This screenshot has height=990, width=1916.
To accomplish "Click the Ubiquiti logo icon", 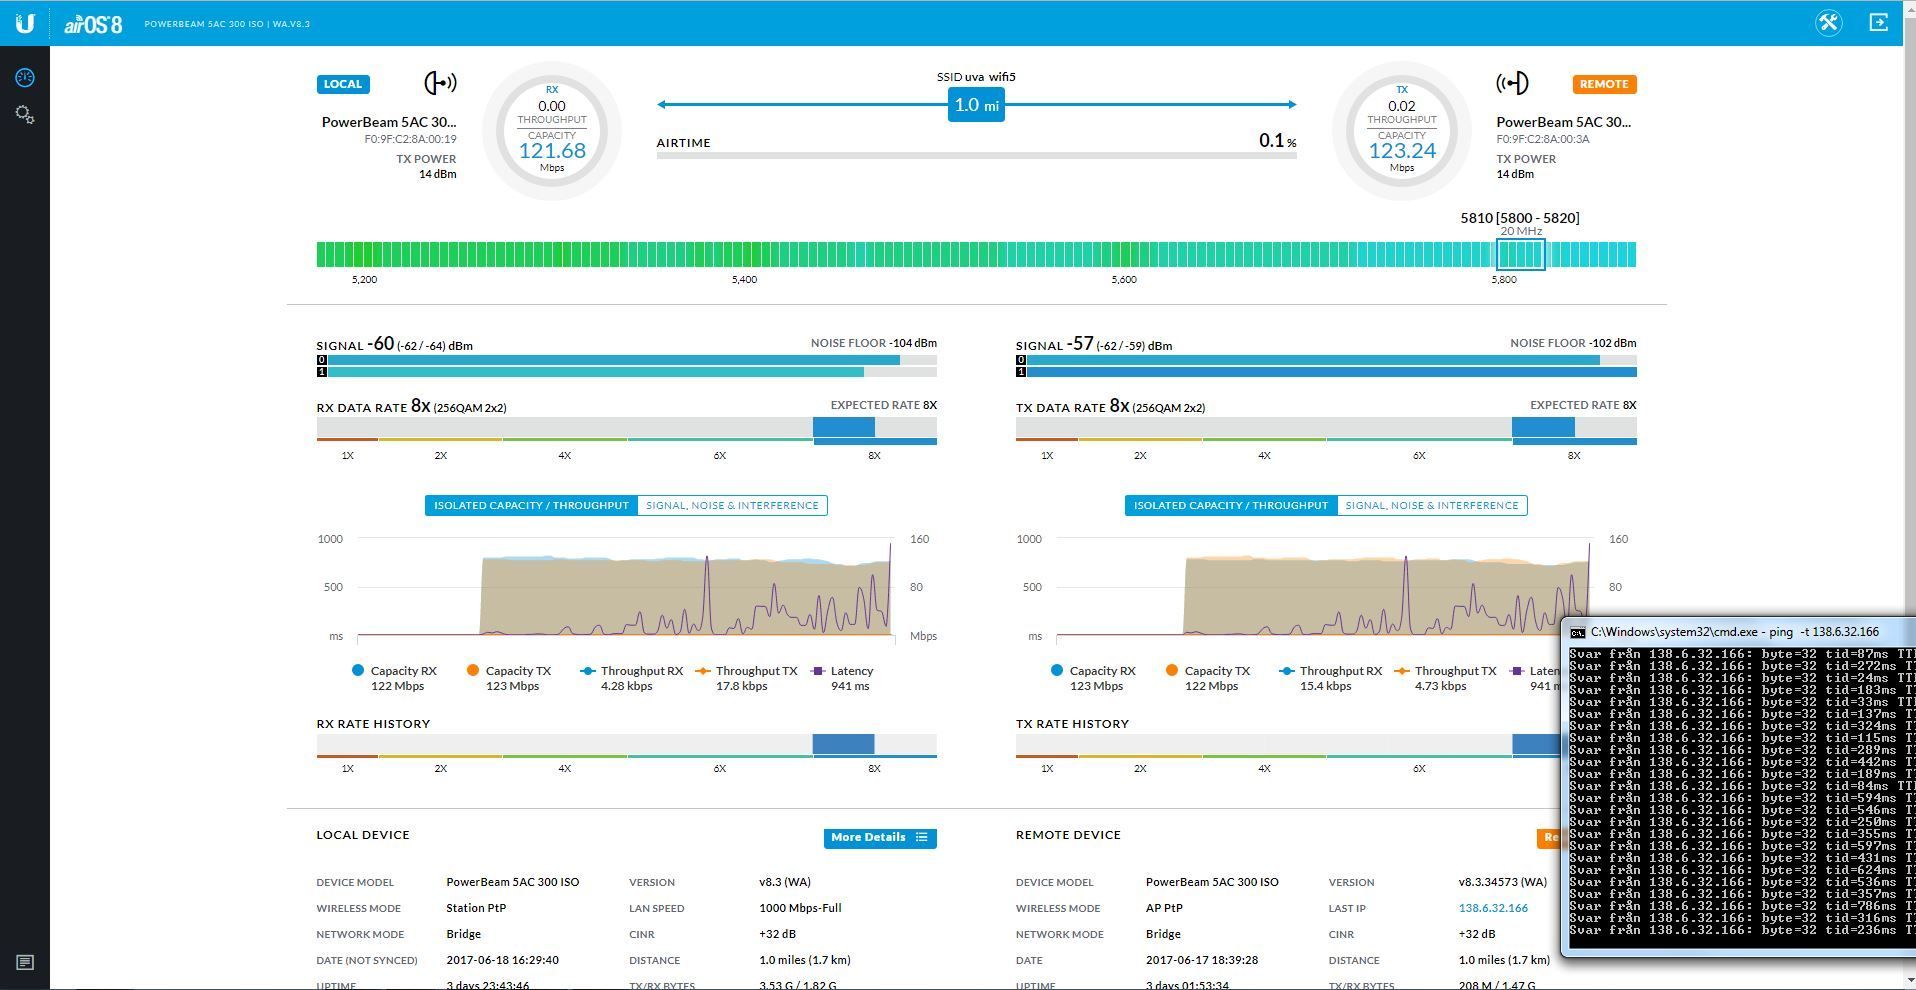I will point(24,23).
